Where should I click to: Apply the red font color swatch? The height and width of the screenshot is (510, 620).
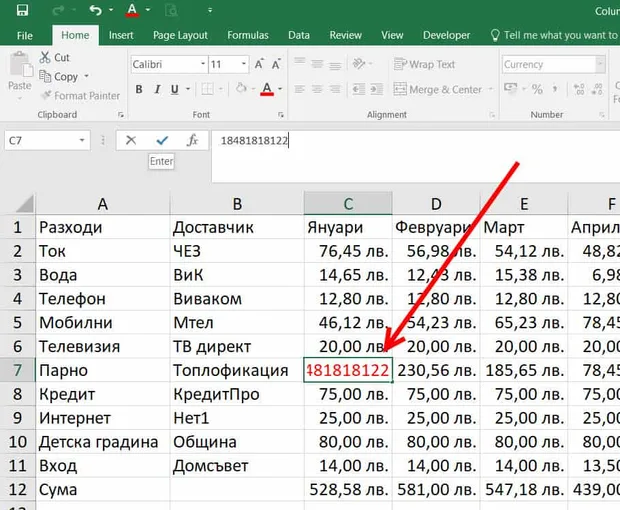tap(267, 89)
